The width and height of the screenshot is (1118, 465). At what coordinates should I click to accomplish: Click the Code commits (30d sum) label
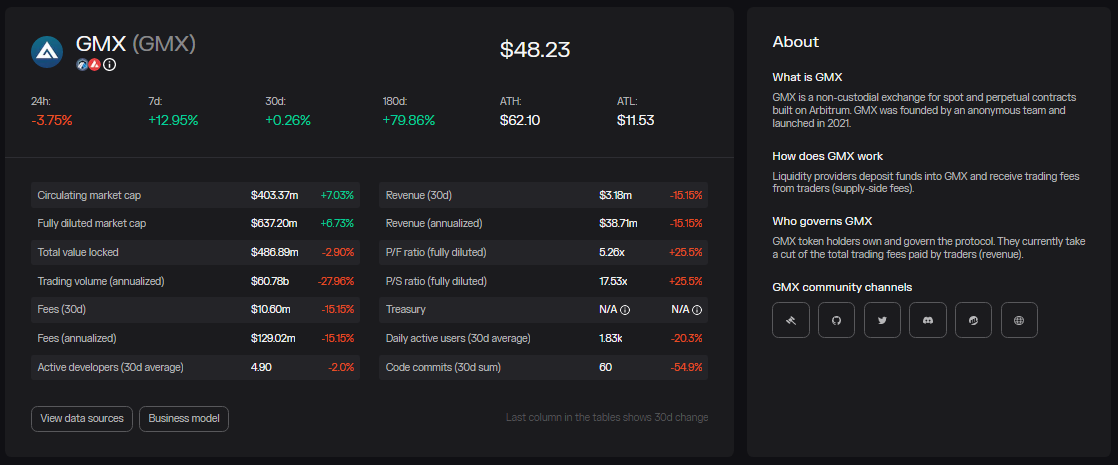tap(443, 367)
